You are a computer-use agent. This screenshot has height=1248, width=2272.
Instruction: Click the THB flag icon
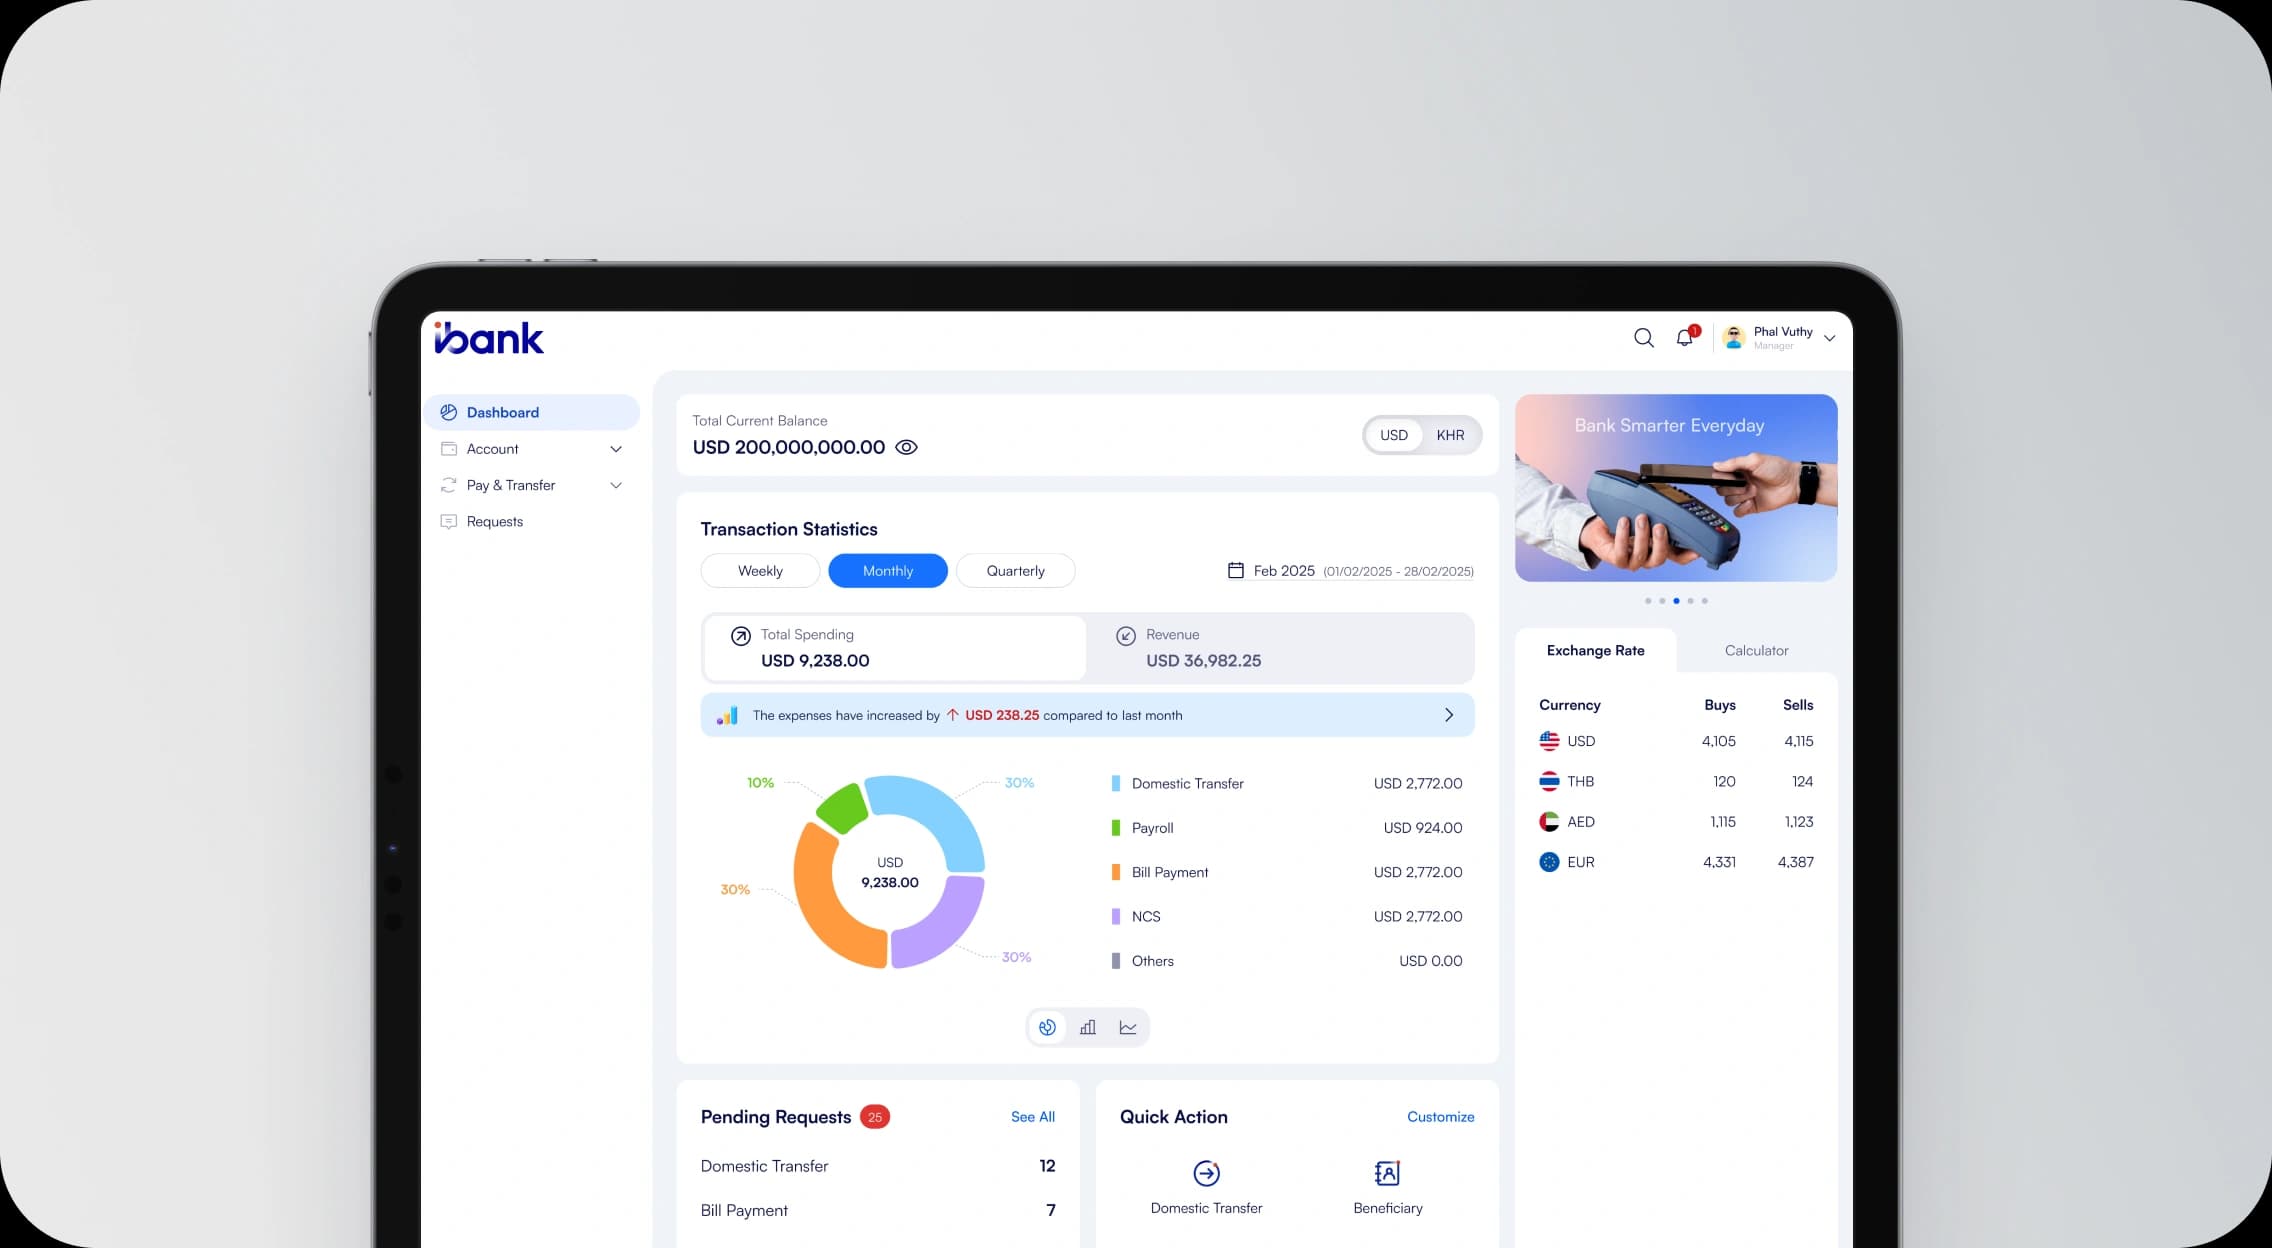[x=1549, y=781]
